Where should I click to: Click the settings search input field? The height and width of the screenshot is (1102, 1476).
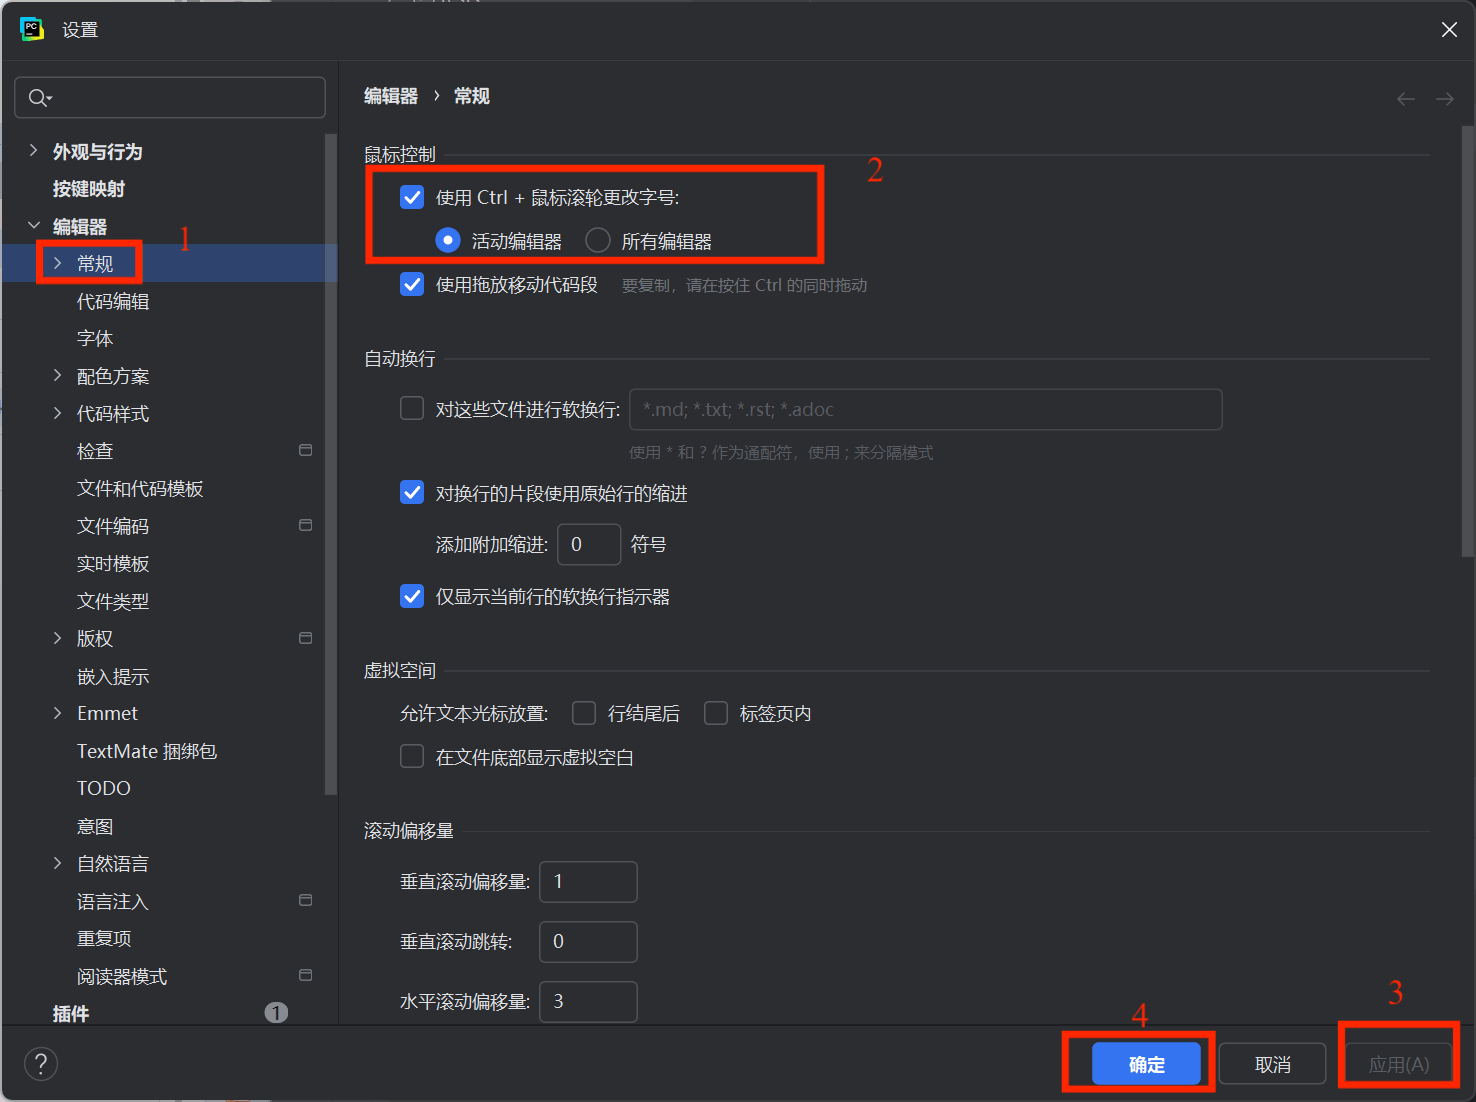[170, 97]
